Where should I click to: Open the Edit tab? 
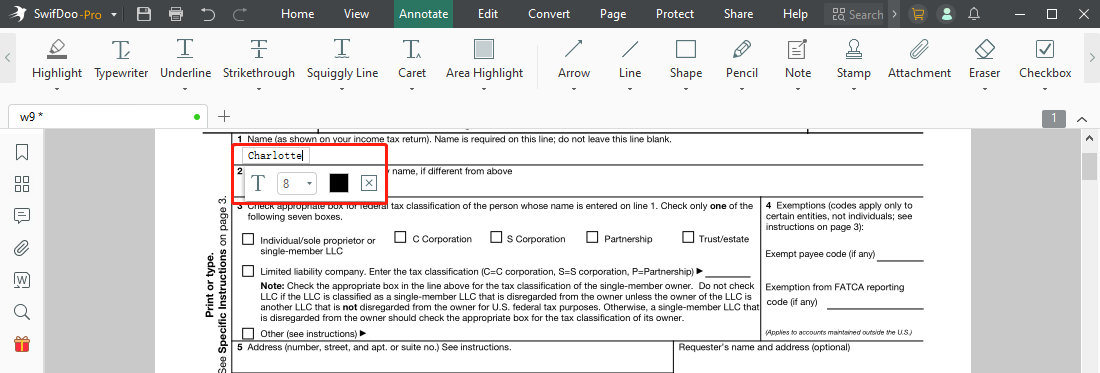point(488,14)
